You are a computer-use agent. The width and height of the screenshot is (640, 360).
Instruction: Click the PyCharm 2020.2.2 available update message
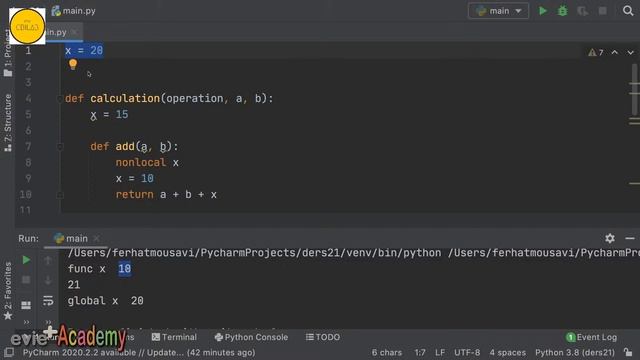139,353
